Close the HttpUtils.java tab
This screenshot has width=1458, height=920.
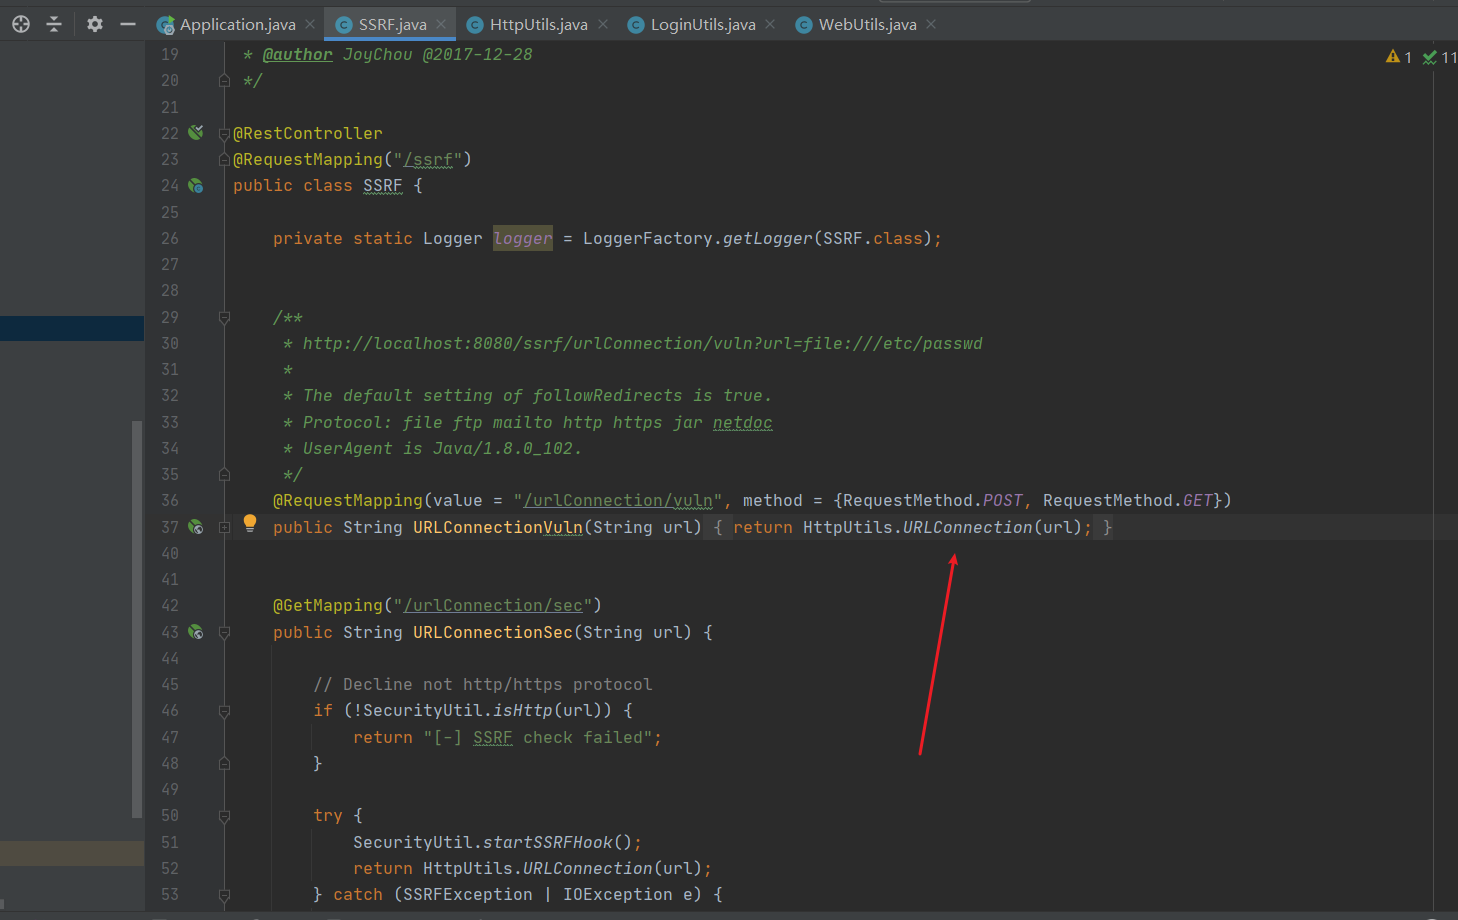pos(602,24)
